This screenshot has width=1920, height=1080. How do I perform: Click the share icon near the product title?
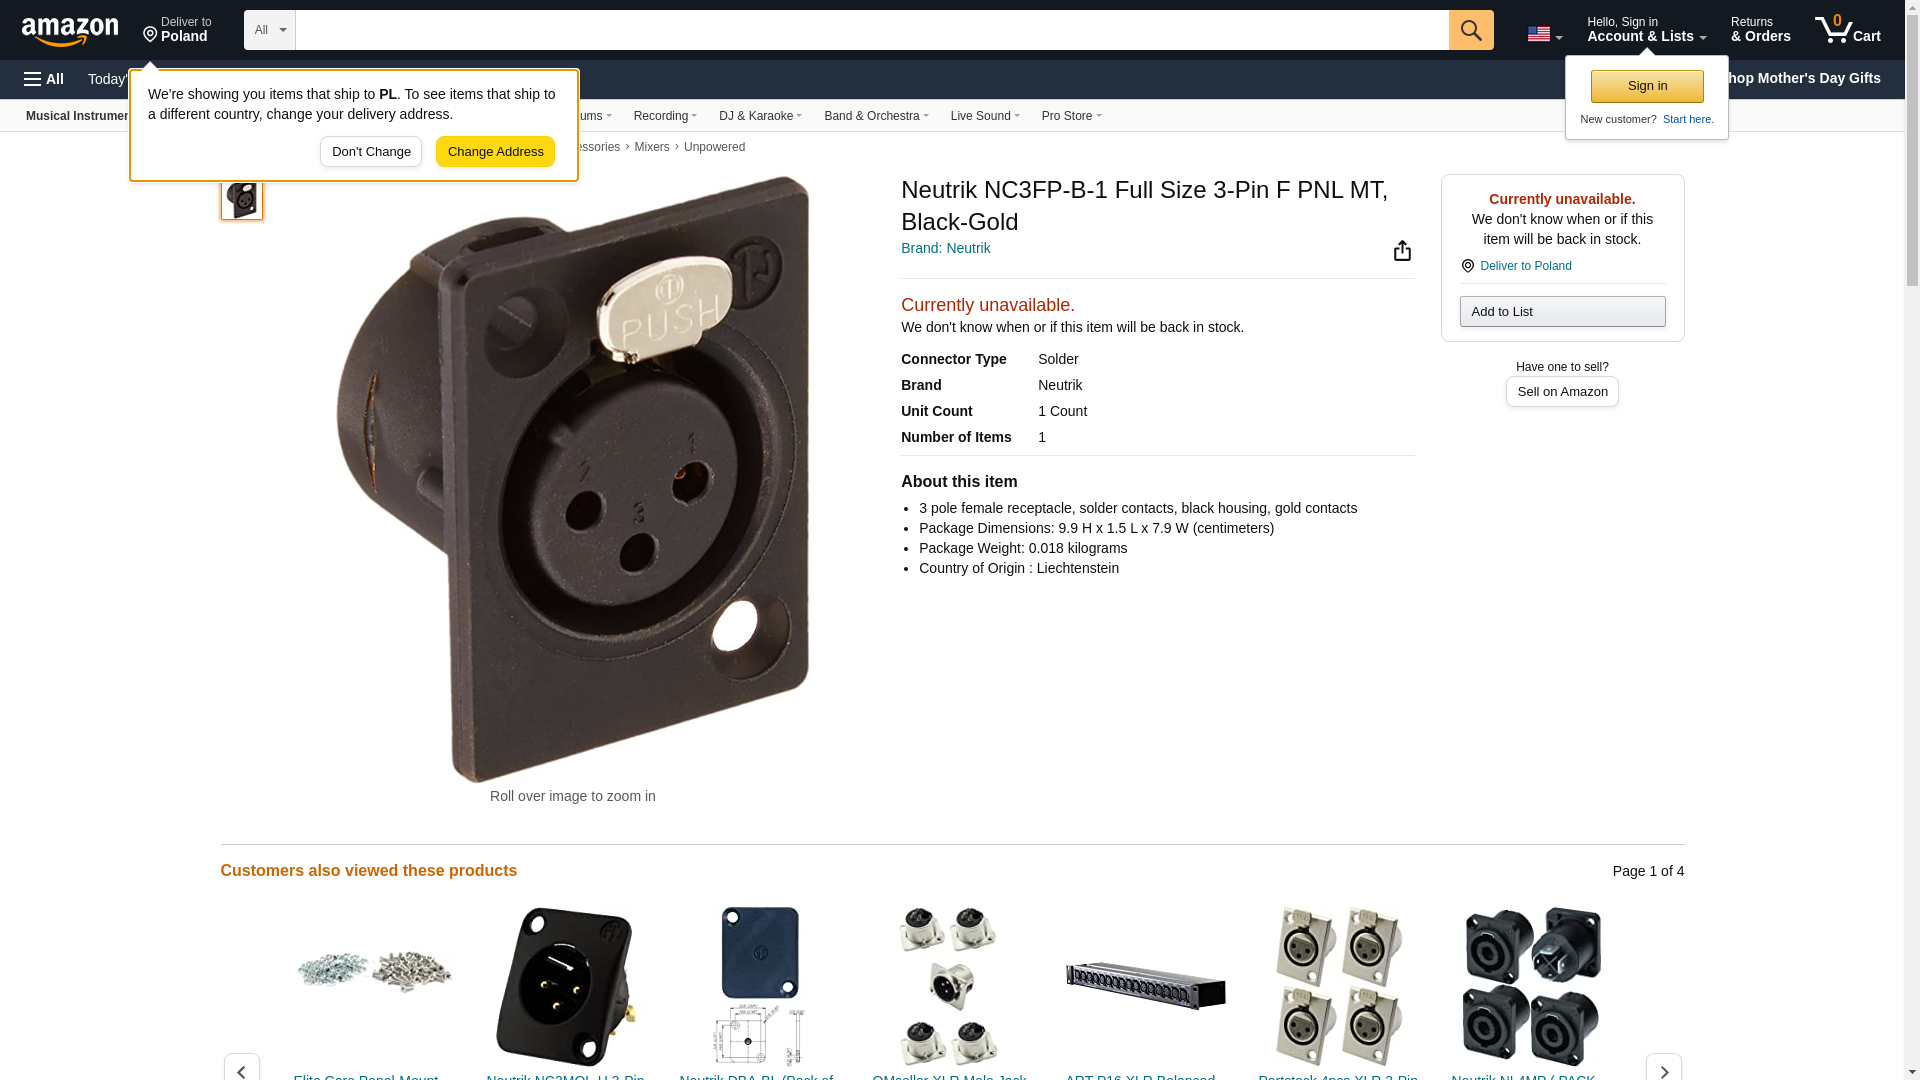pos(1402,250)
